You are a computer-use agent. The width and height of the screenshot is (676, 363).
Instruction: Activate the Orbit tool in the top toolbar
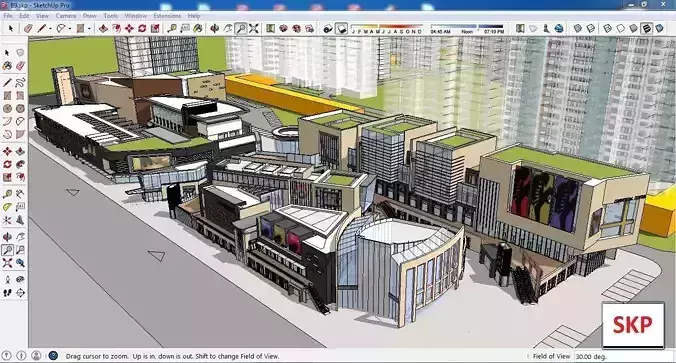pyautogui.click(x=214, y=28)
